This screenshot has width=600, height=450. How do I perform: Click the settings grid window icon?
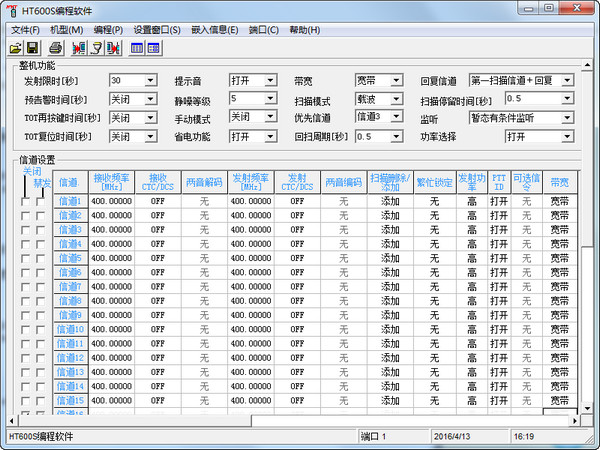154,48
